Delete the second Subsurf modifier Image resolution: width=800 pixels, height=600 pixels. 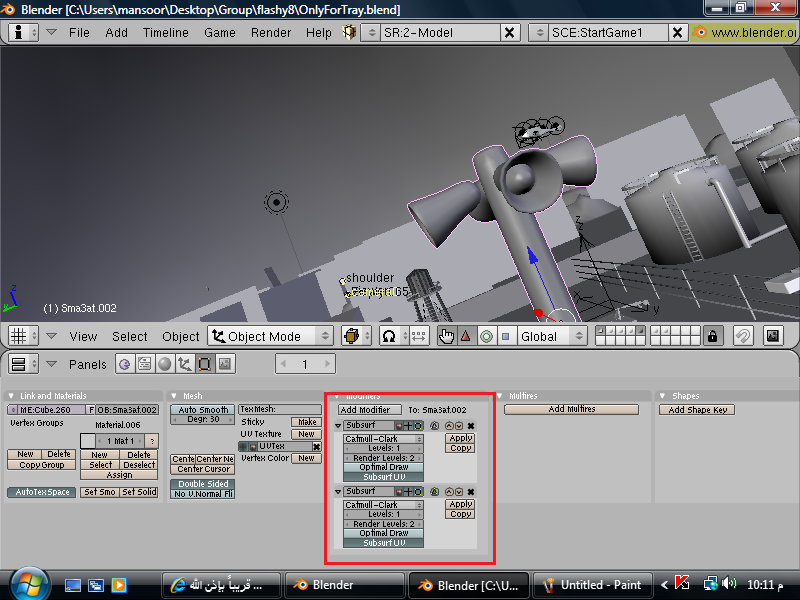point(471,492)
